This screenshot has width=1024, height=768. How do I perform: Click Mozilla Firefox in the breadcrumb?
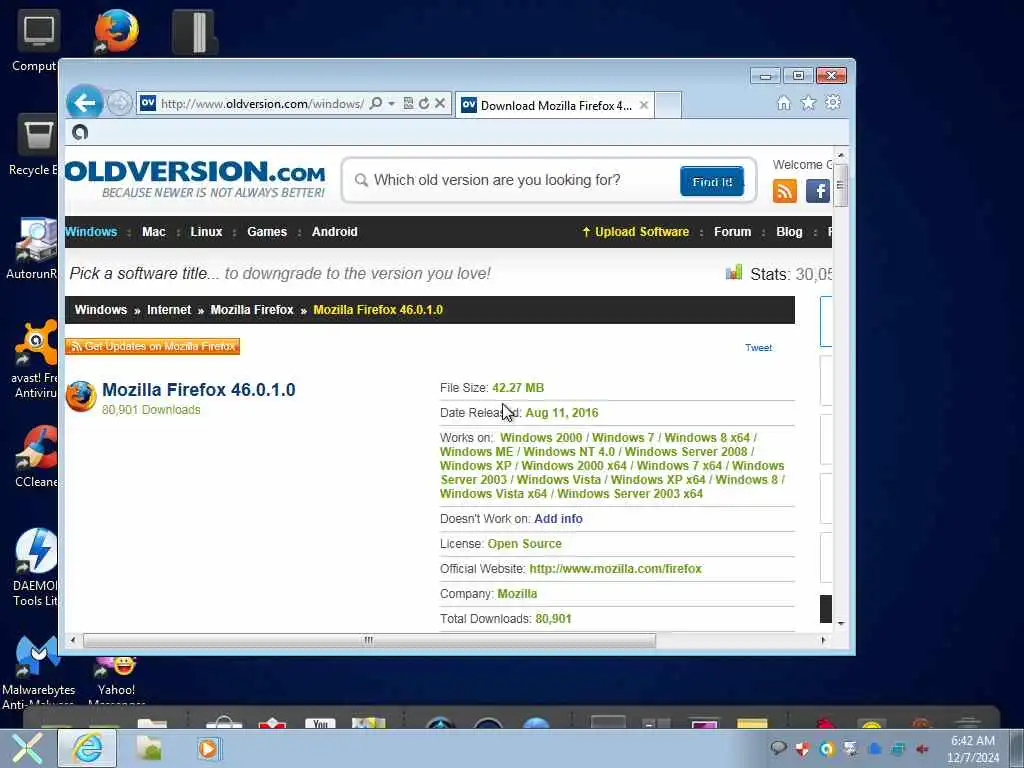pos(252,310)
